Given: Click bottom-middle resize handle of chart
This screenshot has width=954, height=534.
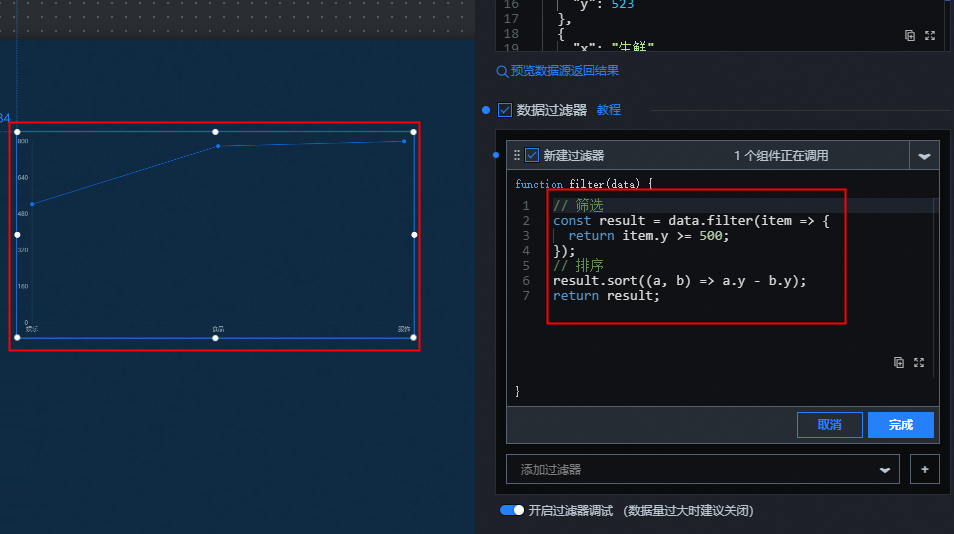Looking at the screenshot, I should pos(215,338).
